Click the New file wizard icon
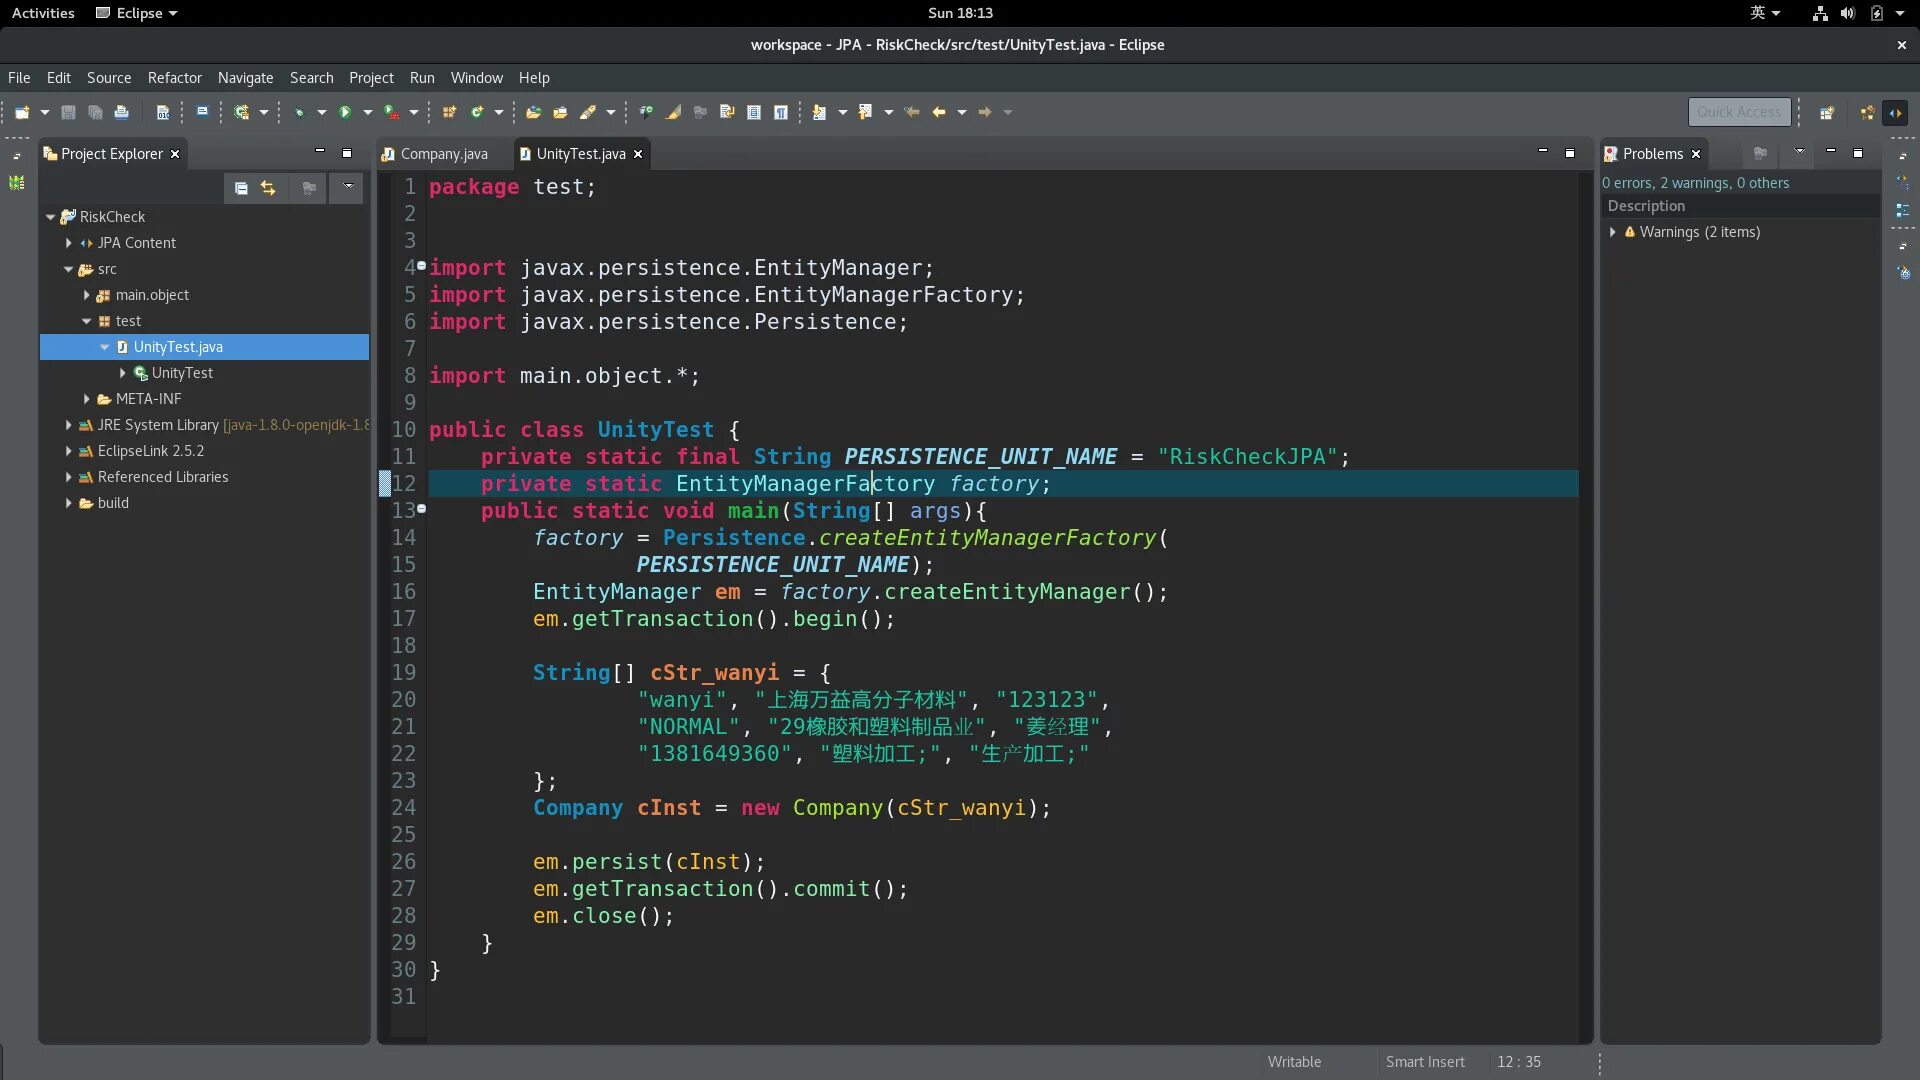 click(22, 112)
